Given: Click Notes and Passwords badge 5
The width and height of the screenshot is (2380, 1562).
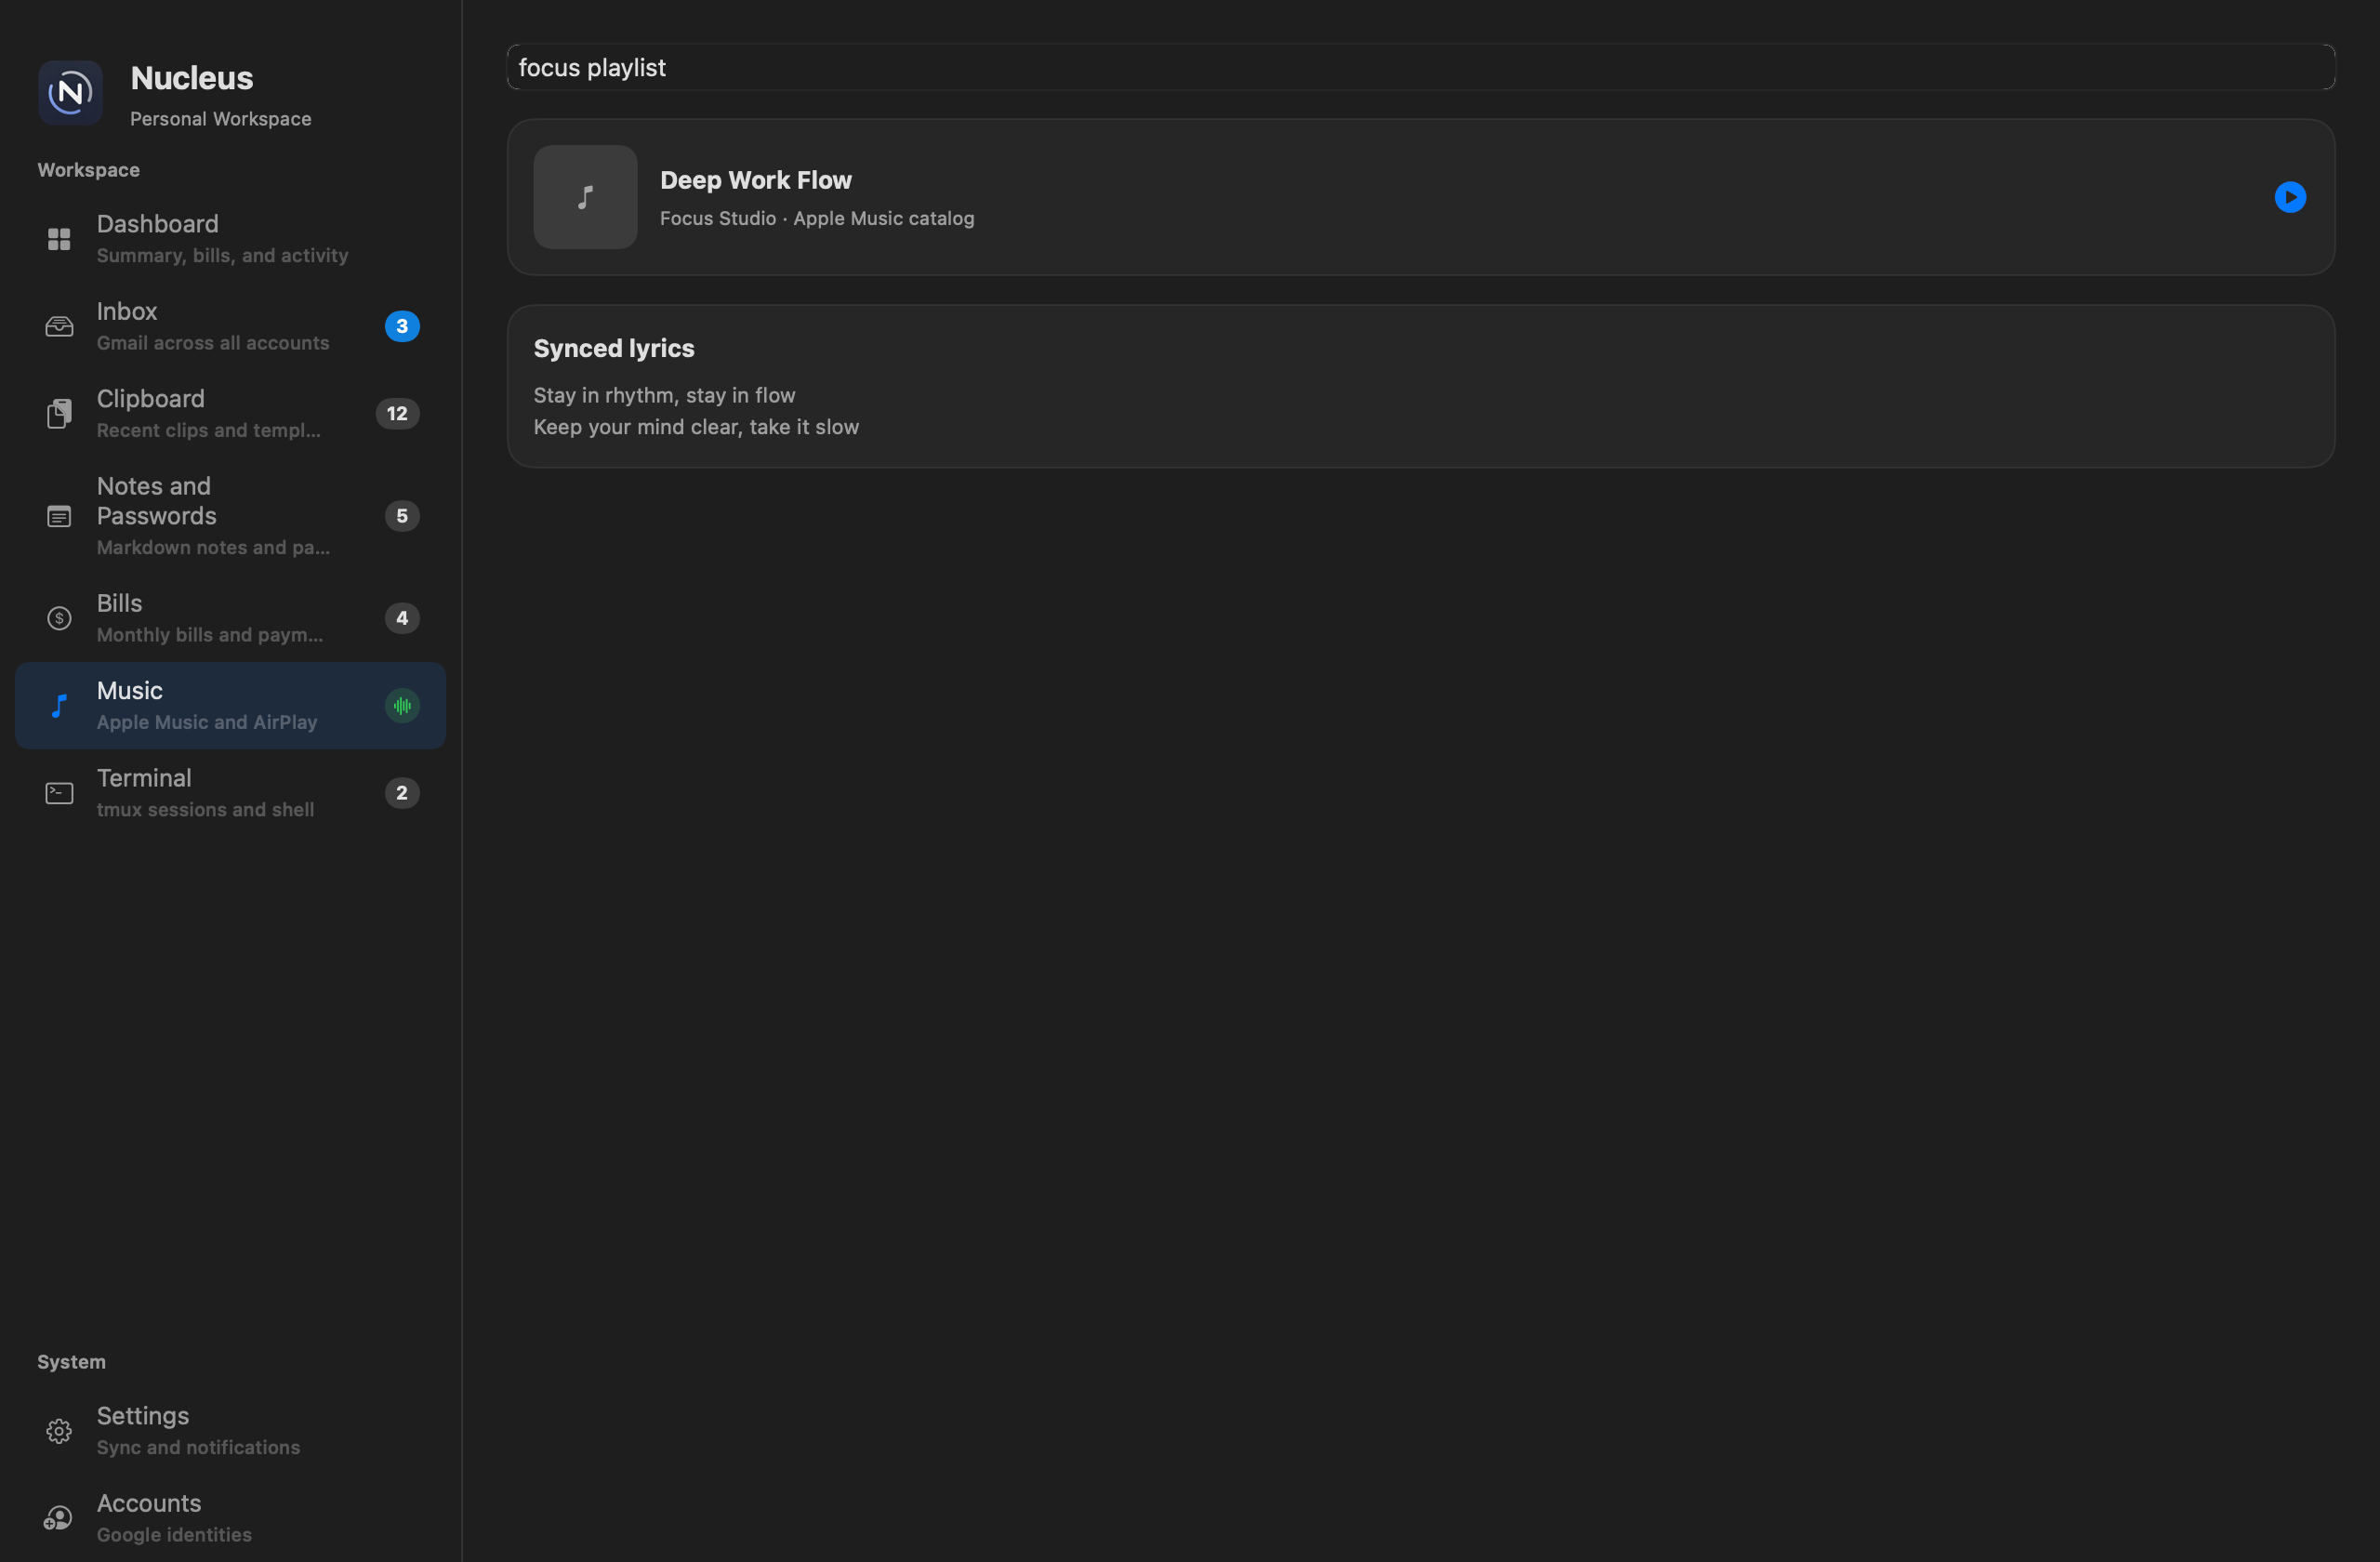Looking at the screenshot, I should pos(402,516).
